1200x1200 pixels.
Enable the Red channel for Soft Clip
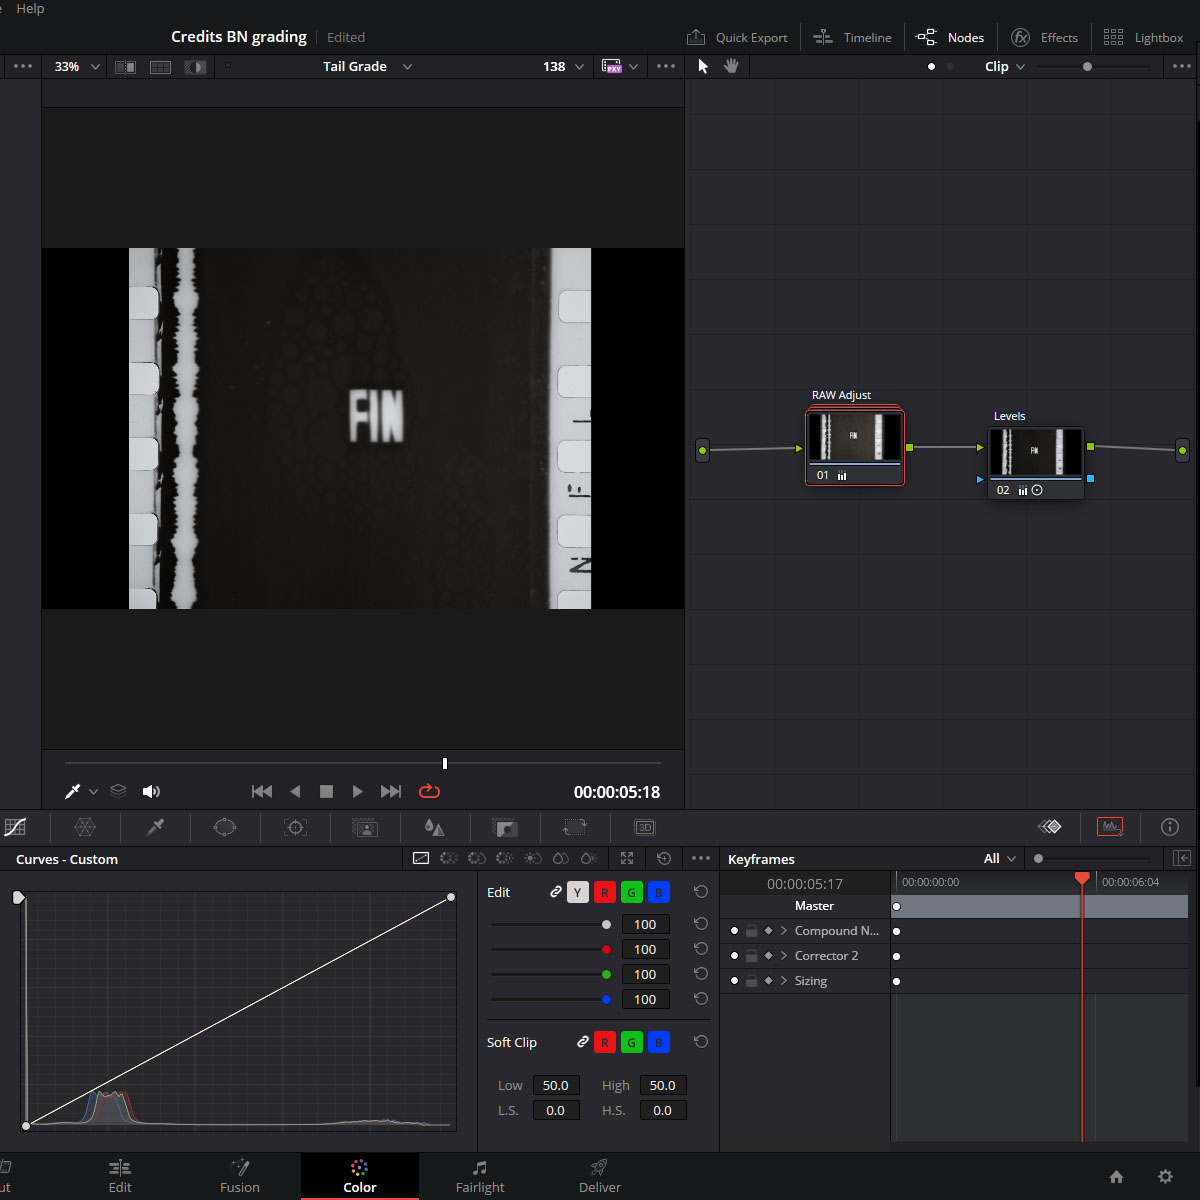[x=604, y=1042]
